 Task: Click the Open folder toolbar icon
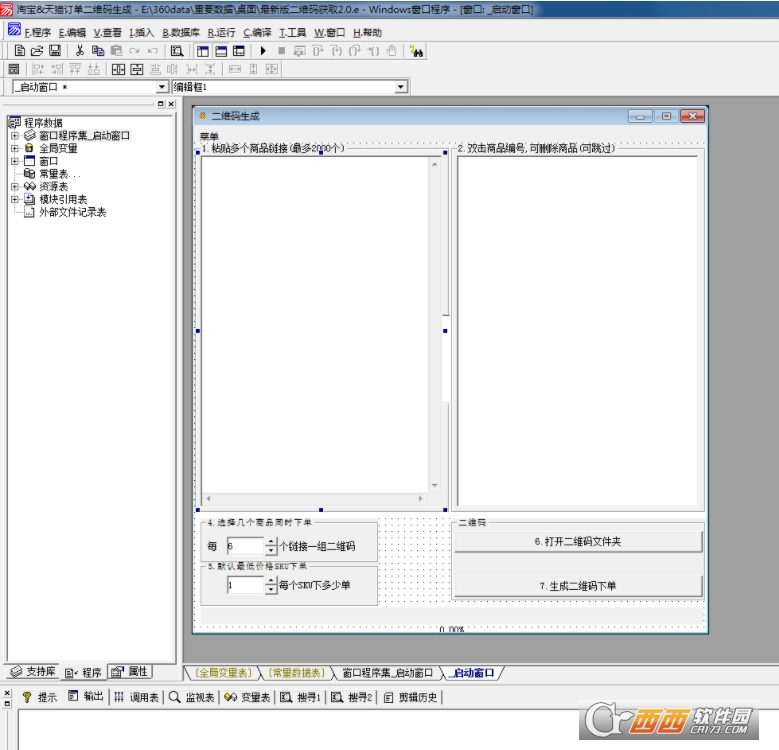[x=37, y=50]
